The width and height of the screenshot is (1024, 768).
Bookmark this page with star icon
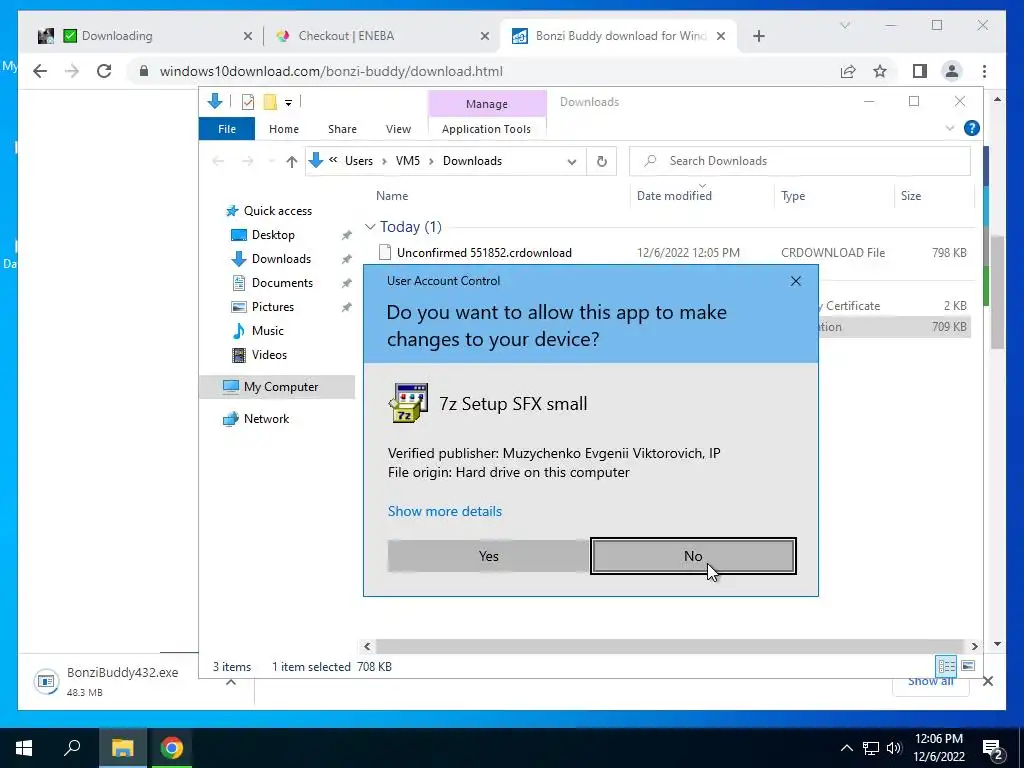880,71
